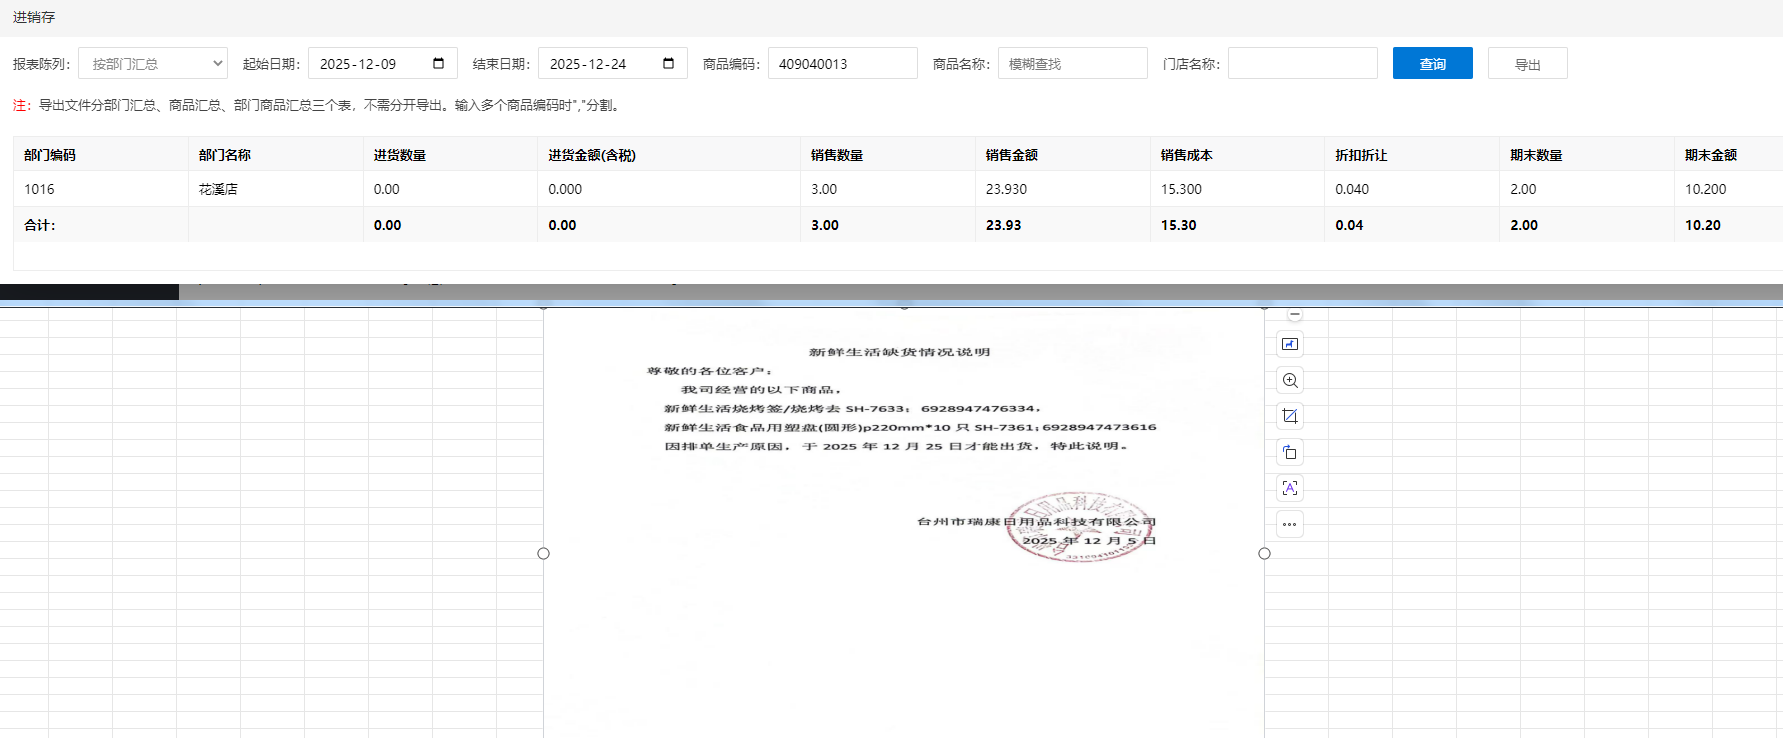Rotate the image using rotate icon

1290,452
